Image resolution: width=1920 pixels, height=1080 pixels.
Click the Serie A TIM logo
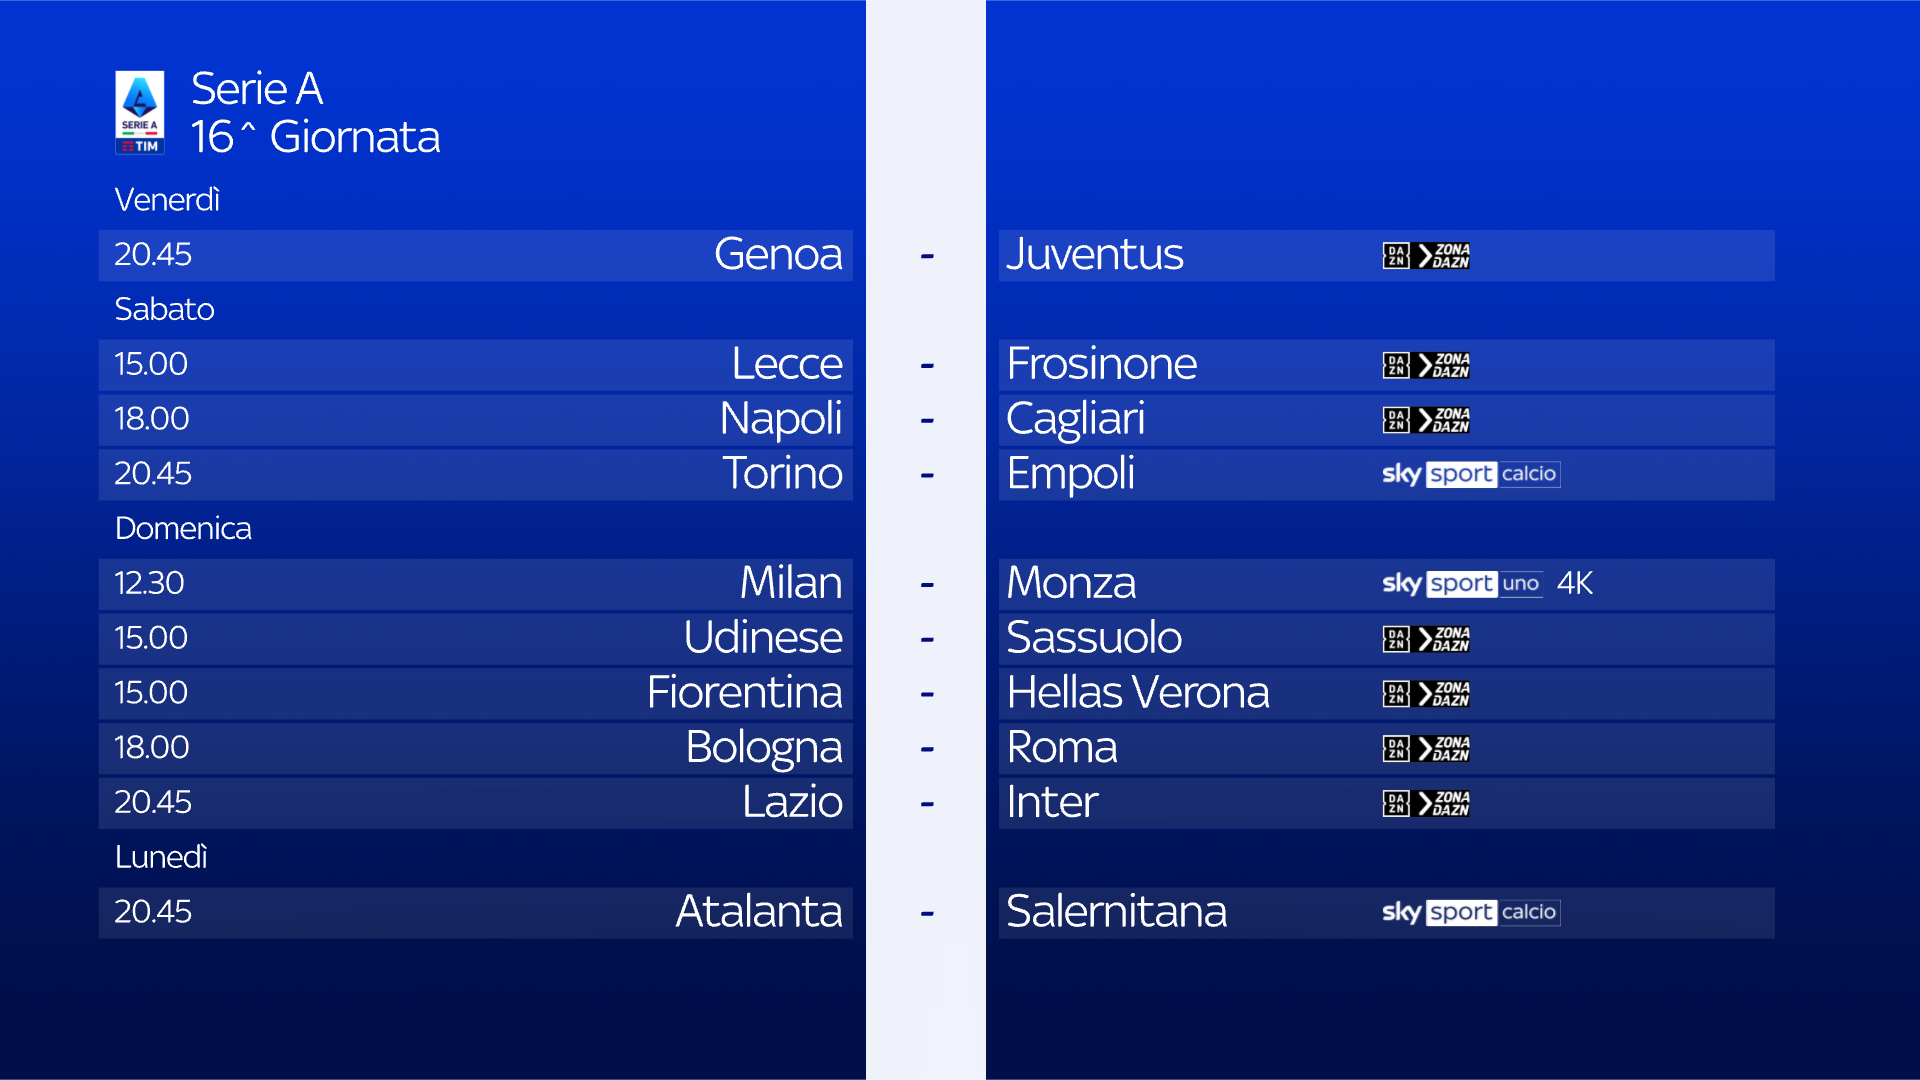coord(140,112)
